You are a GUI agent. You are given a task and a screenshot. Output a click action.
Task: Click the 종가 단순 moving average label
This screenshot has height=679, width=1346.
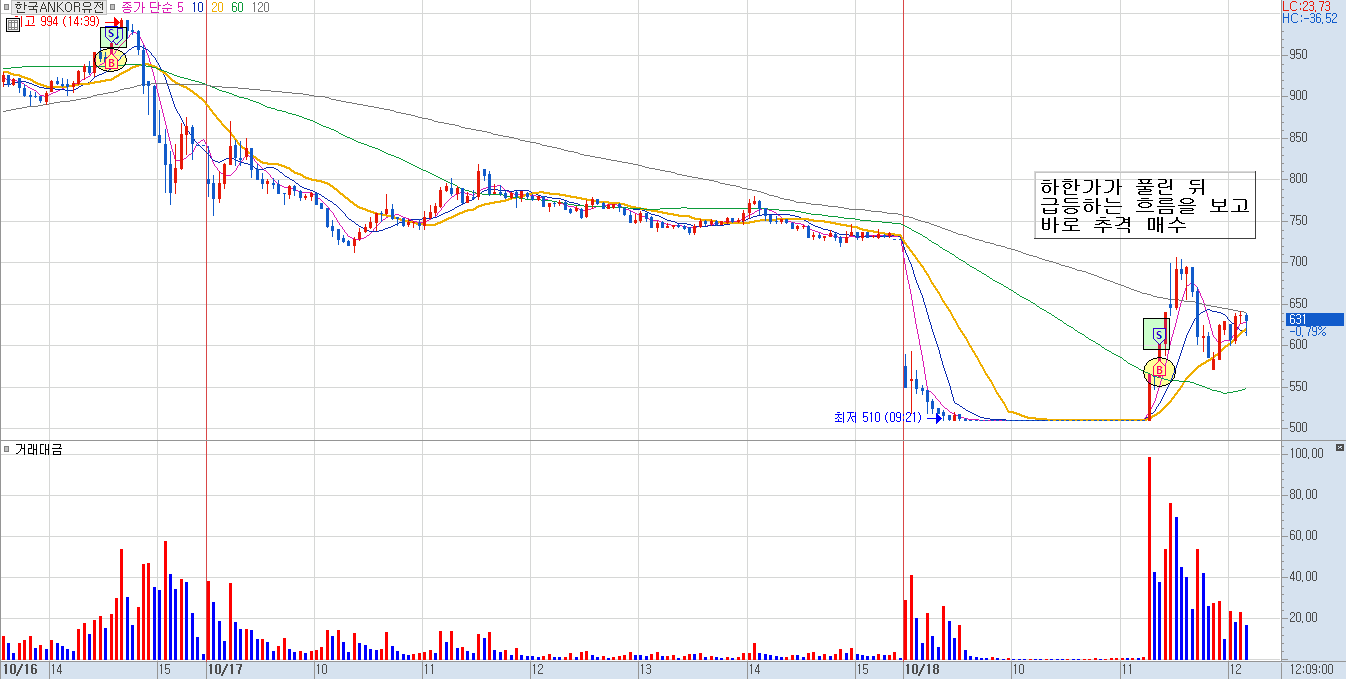click(147, 7)
